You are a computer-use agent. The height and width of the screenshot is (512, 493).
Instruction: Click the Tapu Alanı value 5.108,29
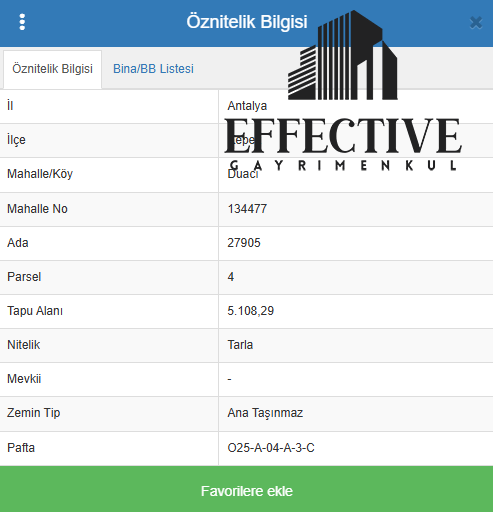[250, 311]
